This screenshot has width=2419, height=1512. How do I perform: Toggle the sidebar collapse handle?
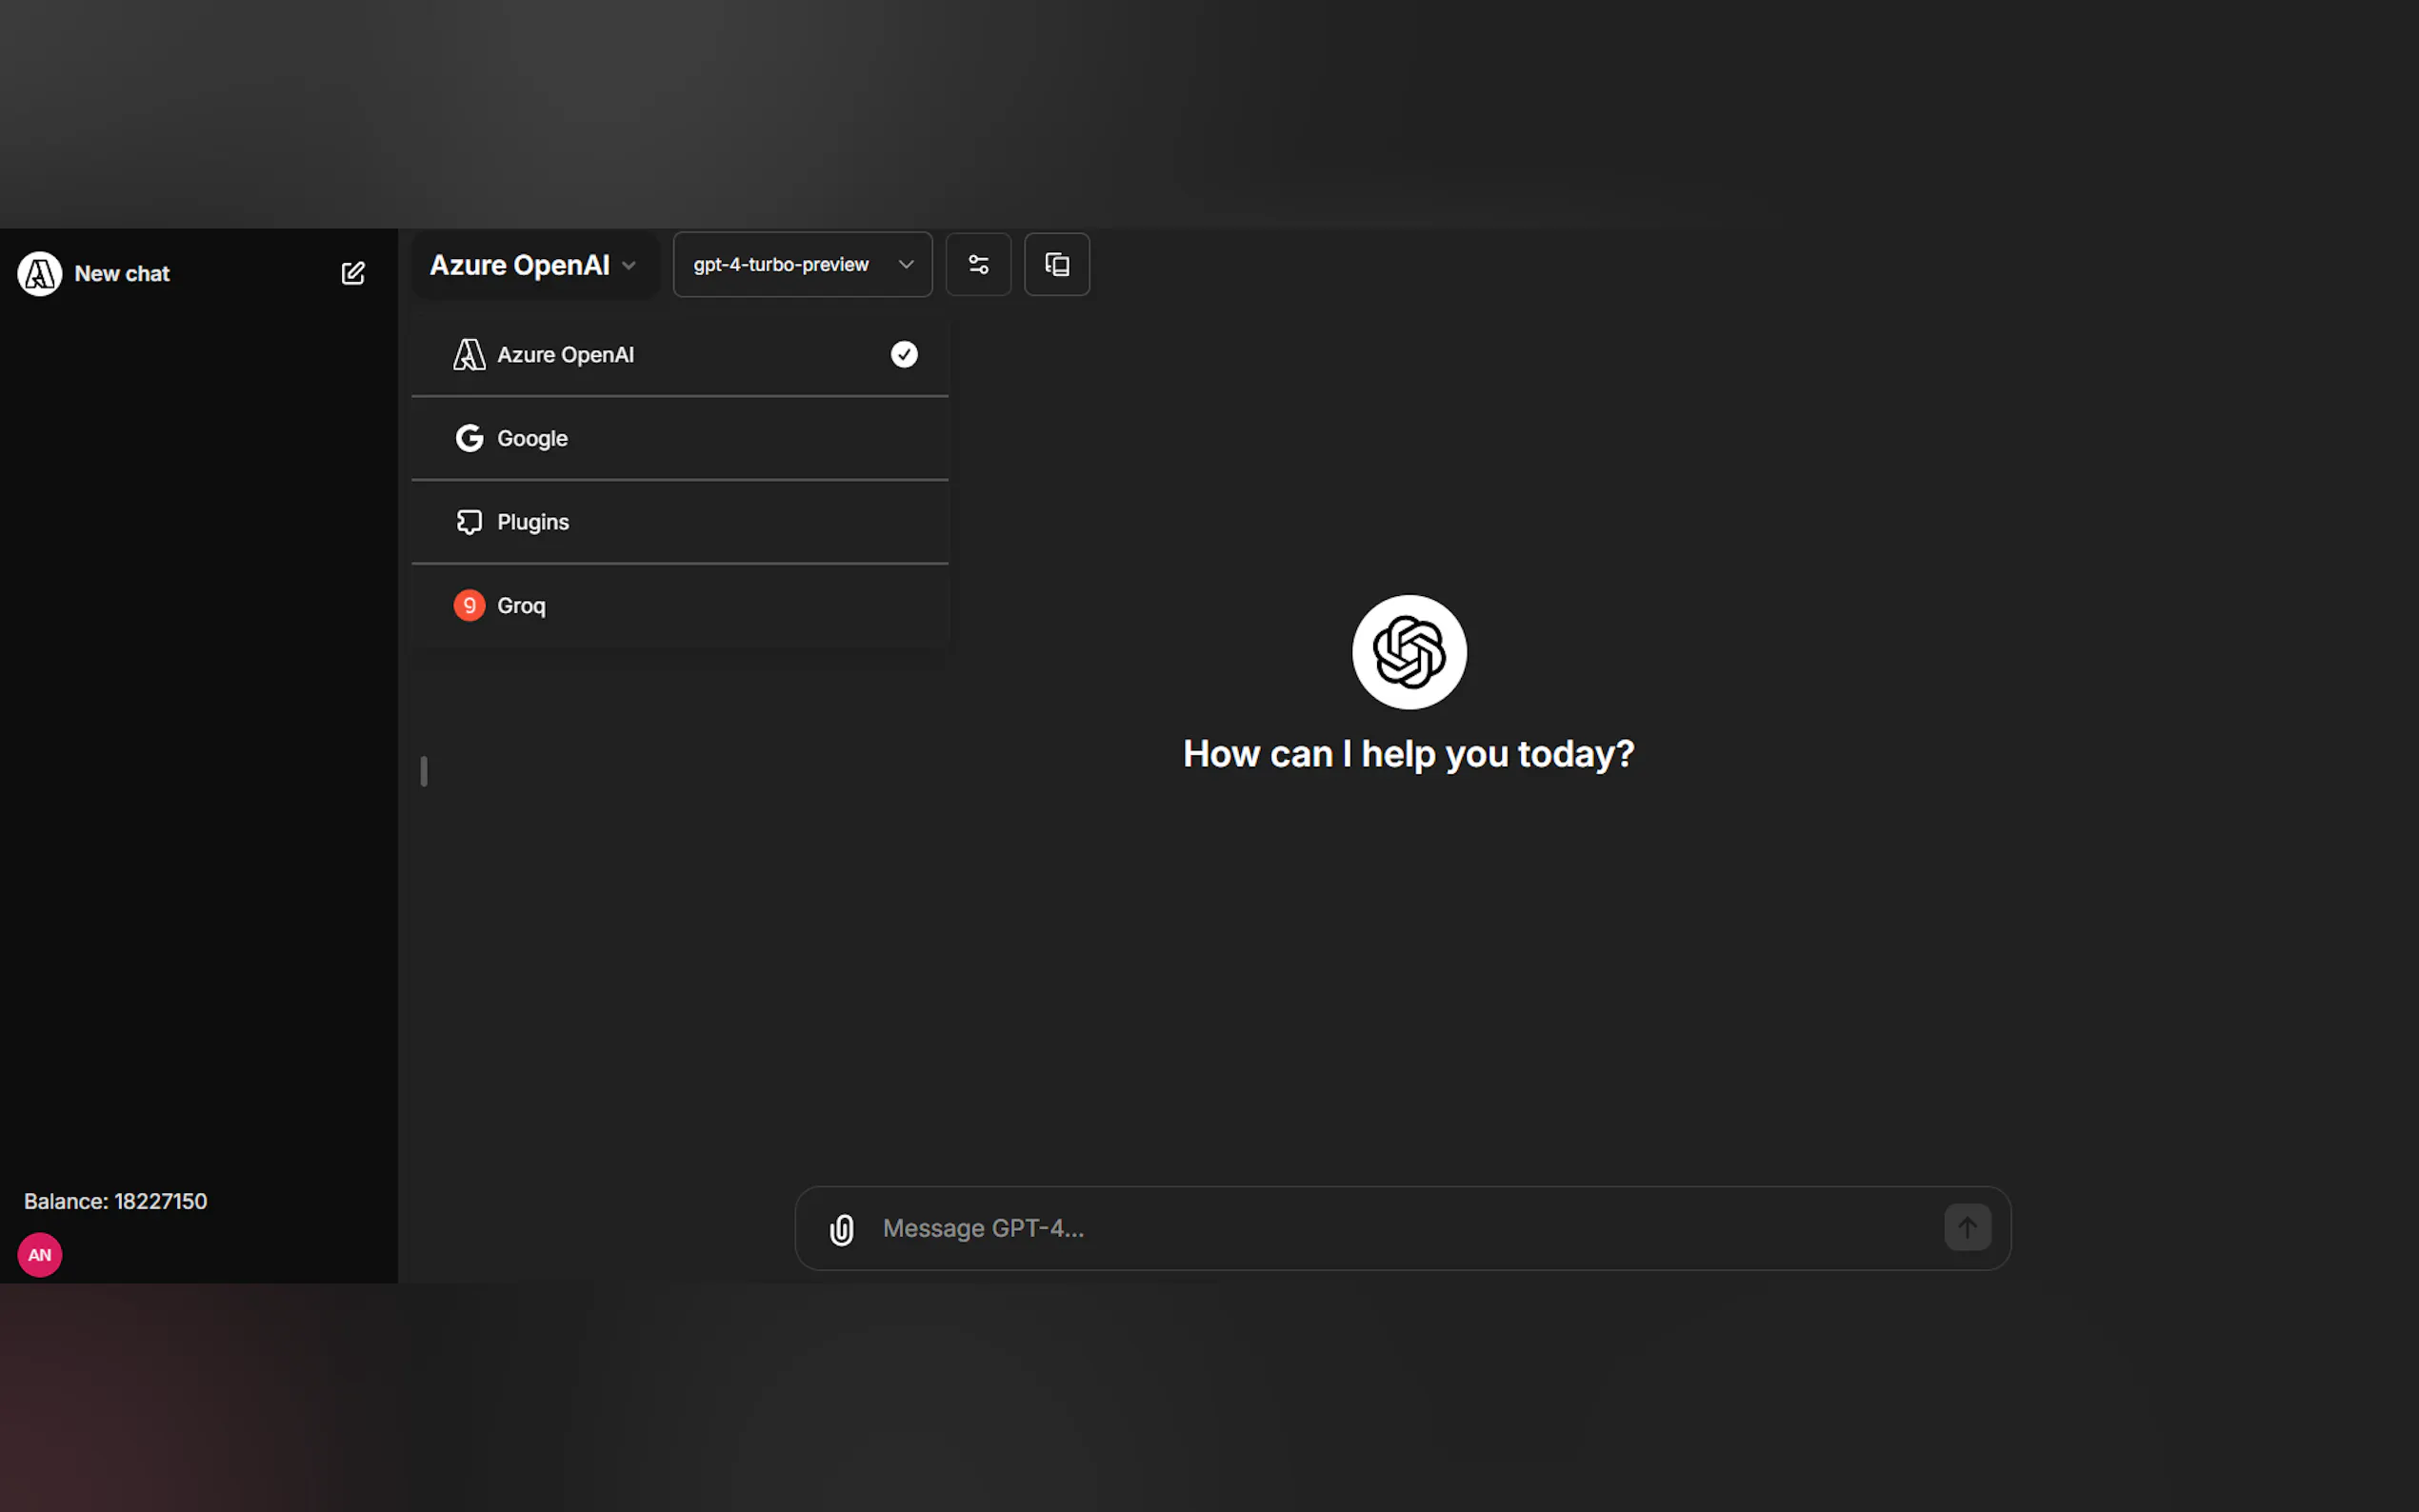pyautogui.click(x=424, y=771)
